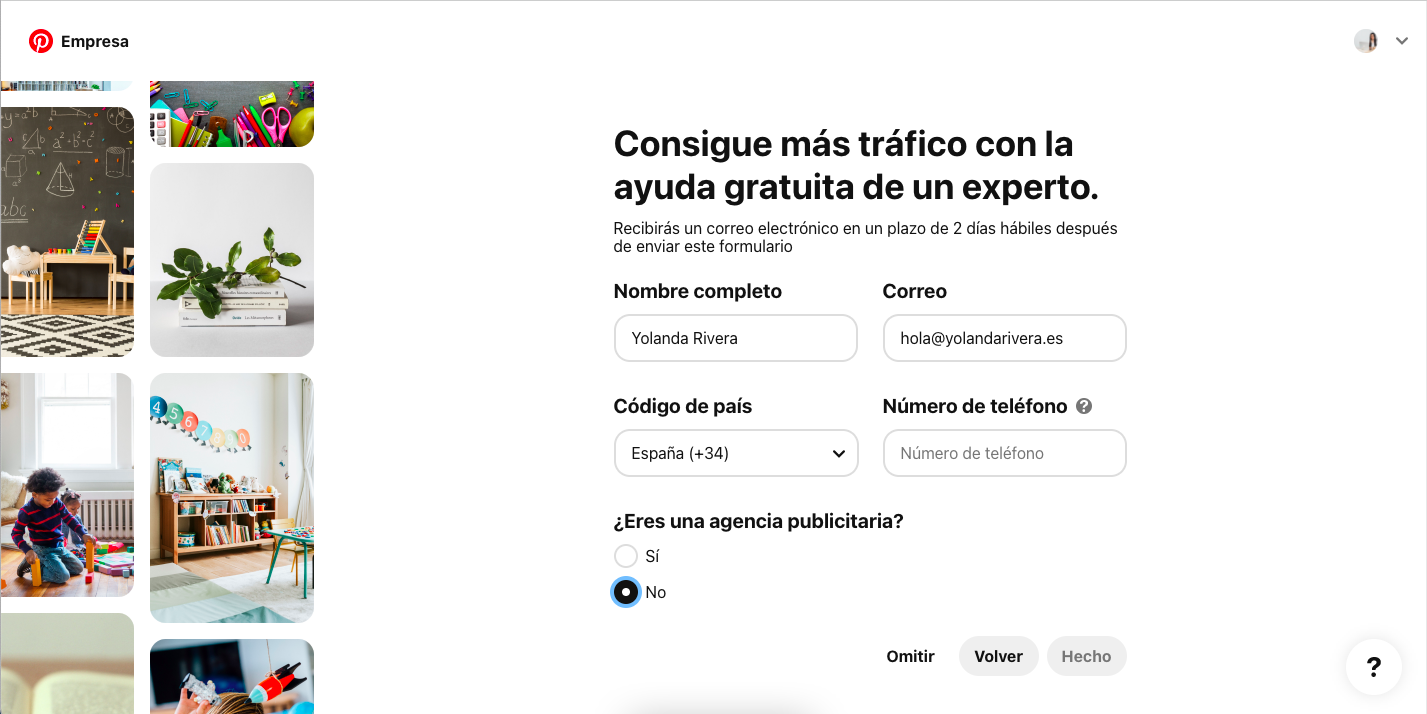Select No for agencia publicitaria
This screenshot has width=1427, height=714.
click(626, 592)
